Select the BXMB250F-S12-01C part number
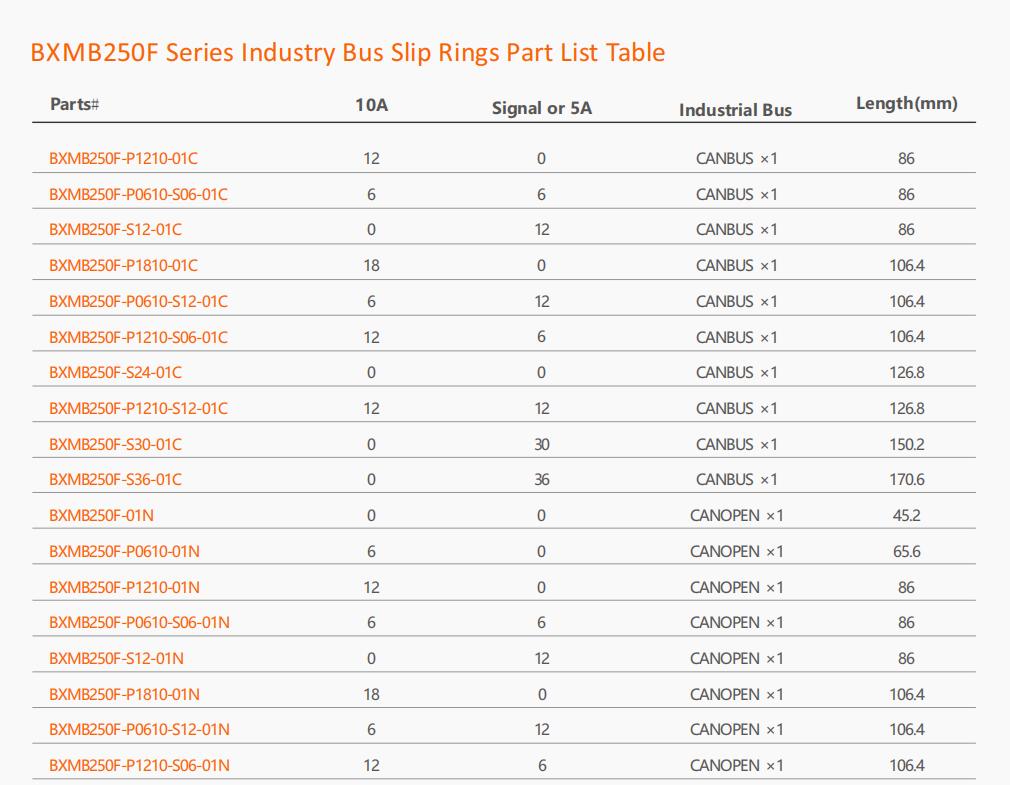 pos(115,230)
